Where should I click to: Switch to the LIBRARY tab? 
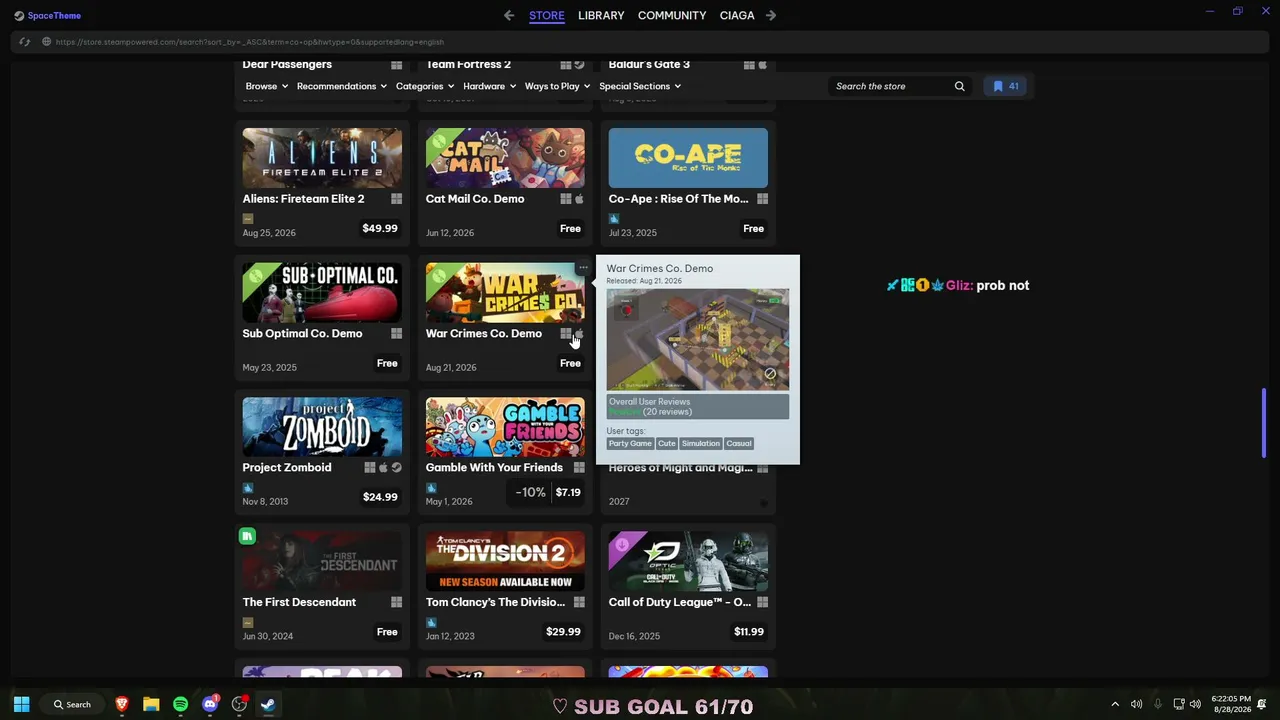601,15
